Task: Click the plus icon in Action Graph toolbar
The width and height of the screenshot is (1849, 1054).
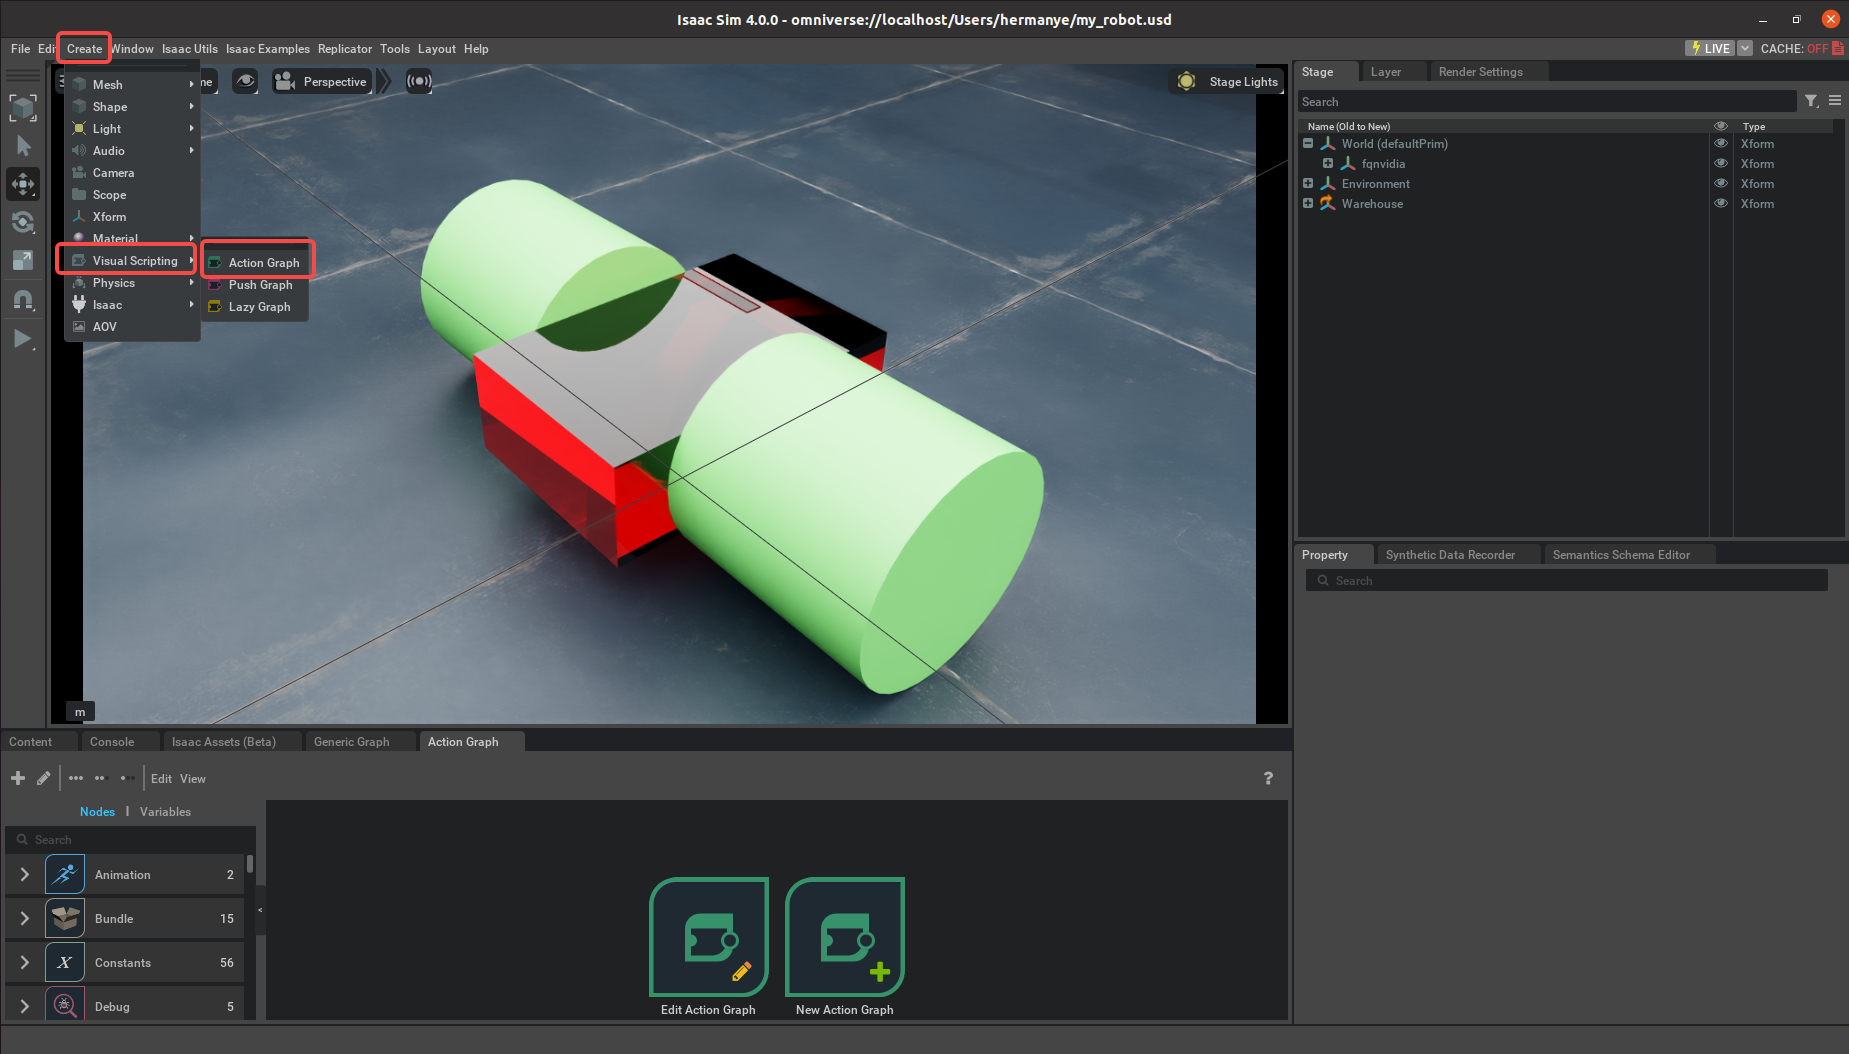Action: tap(18, 778)
